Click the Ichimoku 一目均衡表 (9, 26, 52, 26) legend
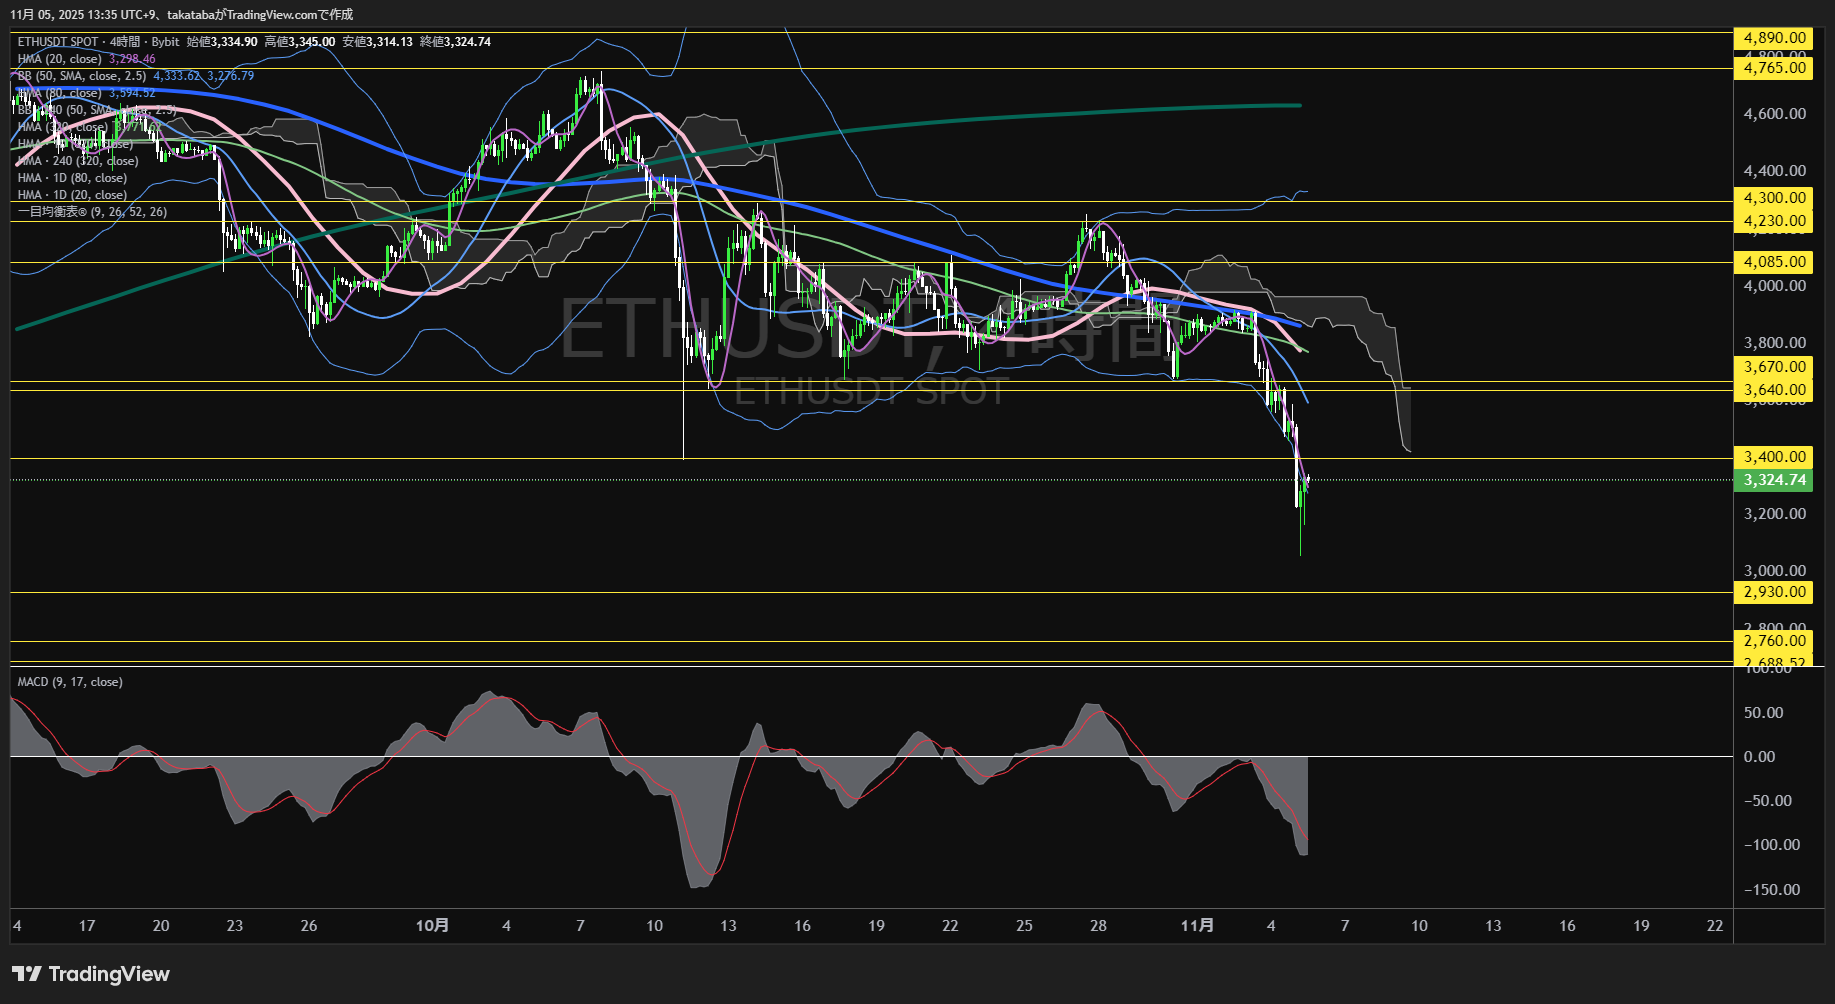The width and height of the screenshot is (1835, 1004). tap(92, 212)
